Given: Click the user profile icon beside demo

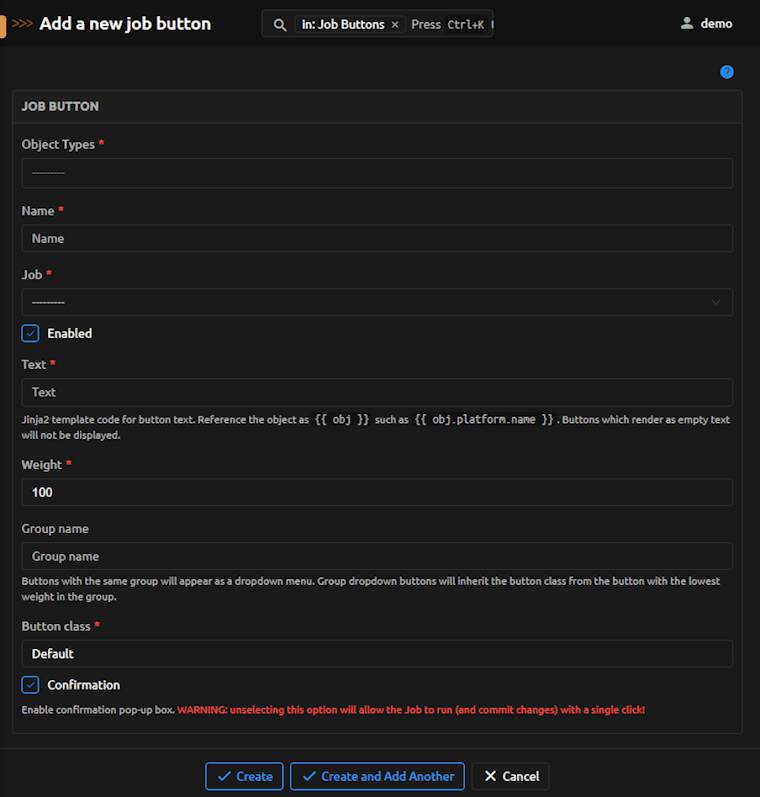Looking at the screenshot, I should (687, 23).
